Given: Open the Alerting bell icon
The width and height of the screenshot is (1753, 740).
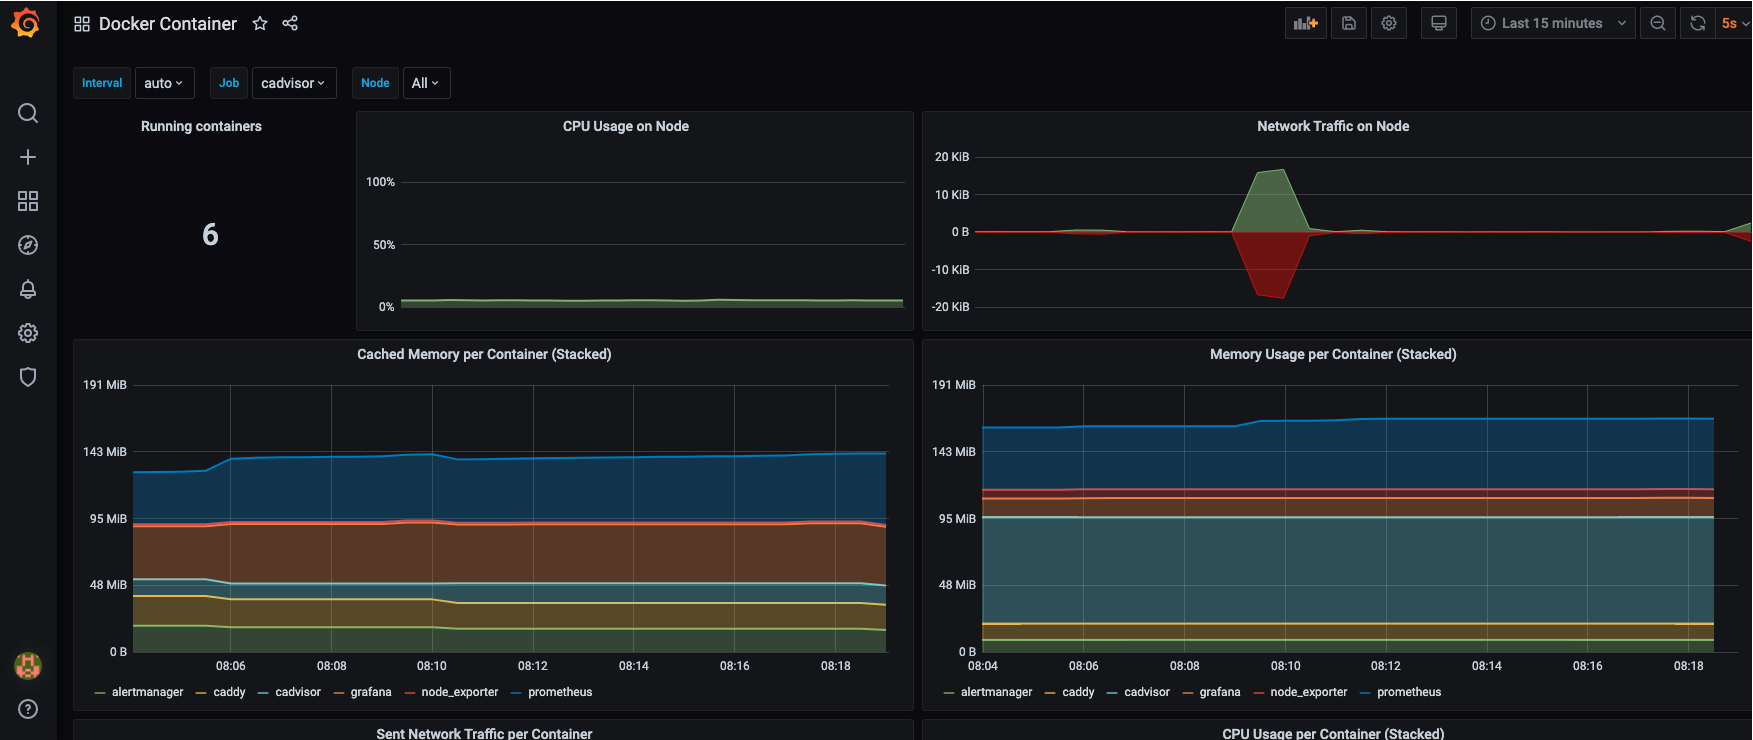Looking at the screenshot, I should point(28,289).
